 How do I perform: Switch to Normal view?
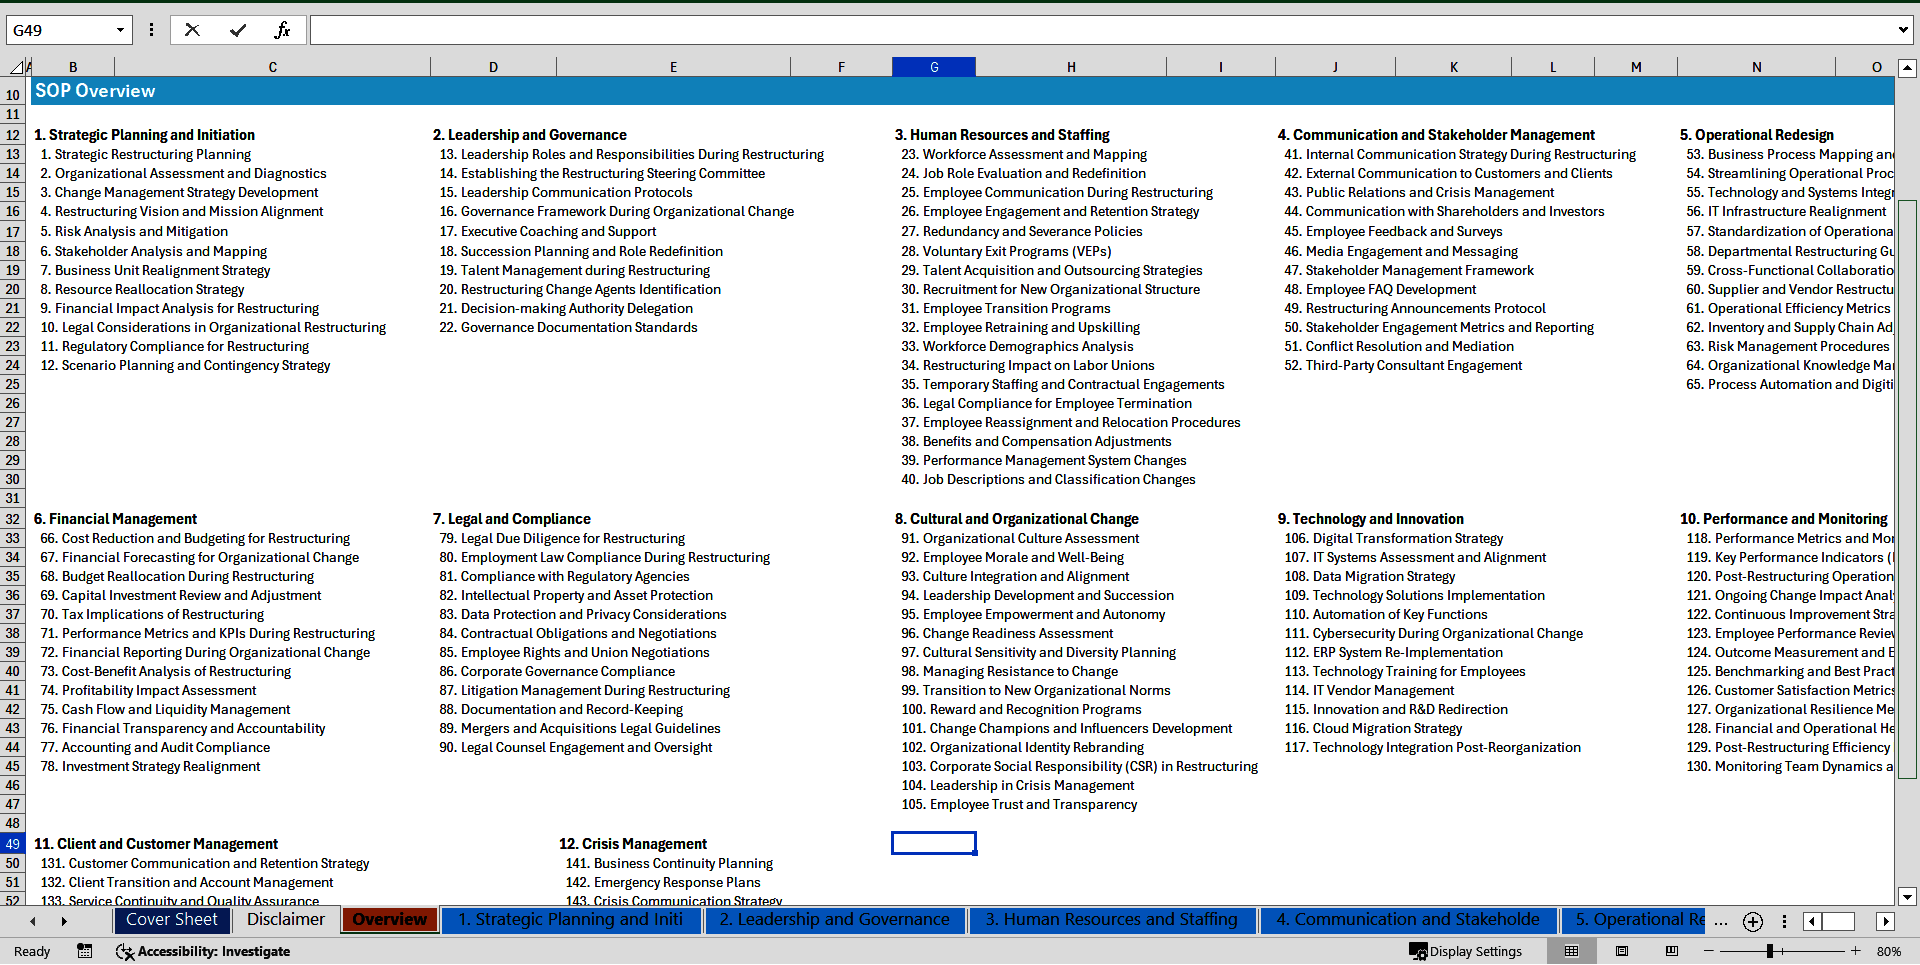click(1571, 951)
